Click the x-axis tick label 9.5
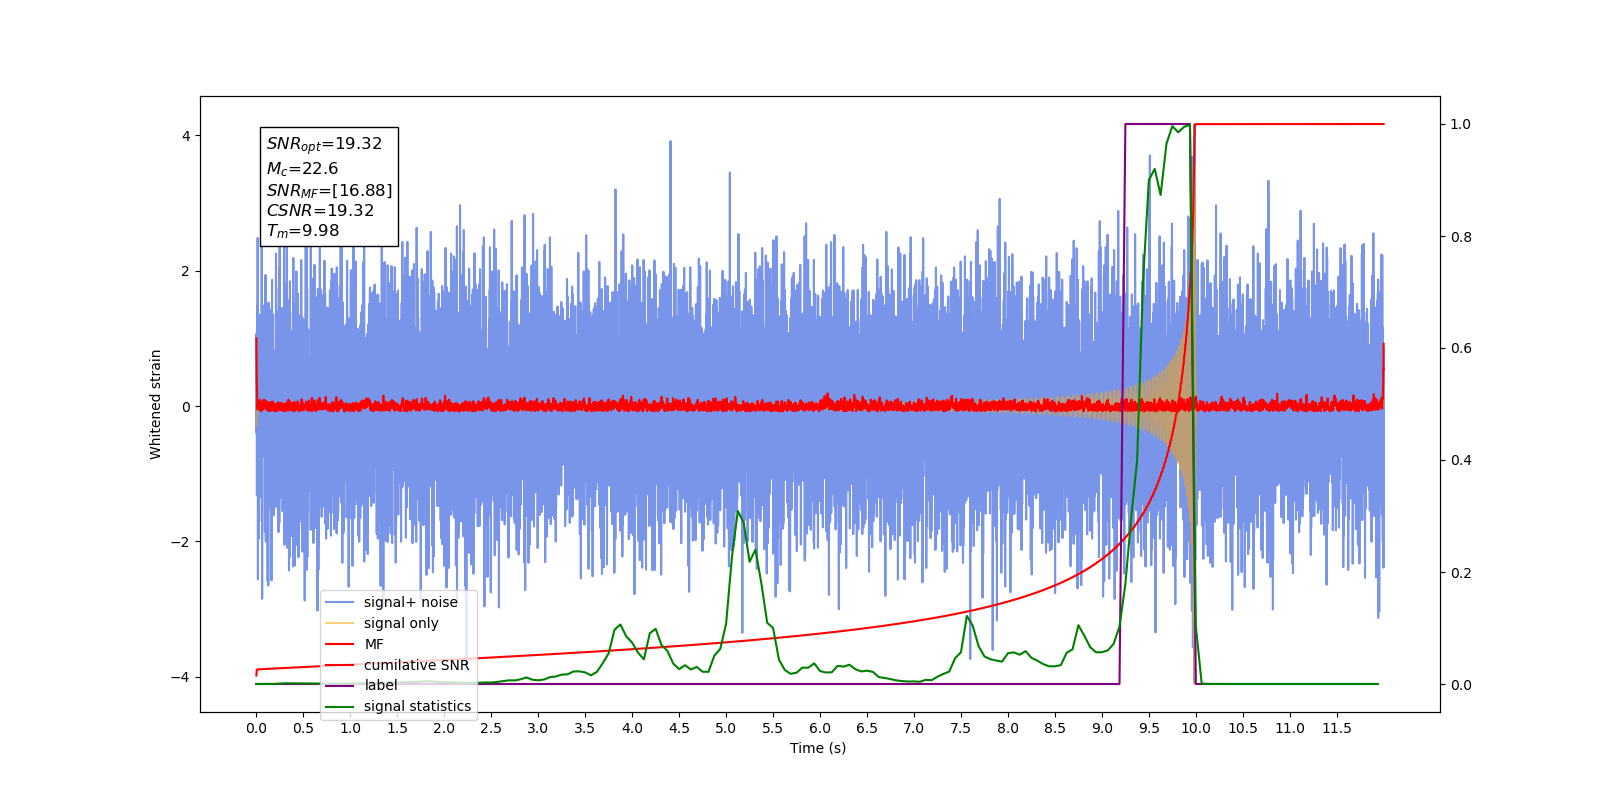The image size is (1600, 800). tap(1149, 728)
